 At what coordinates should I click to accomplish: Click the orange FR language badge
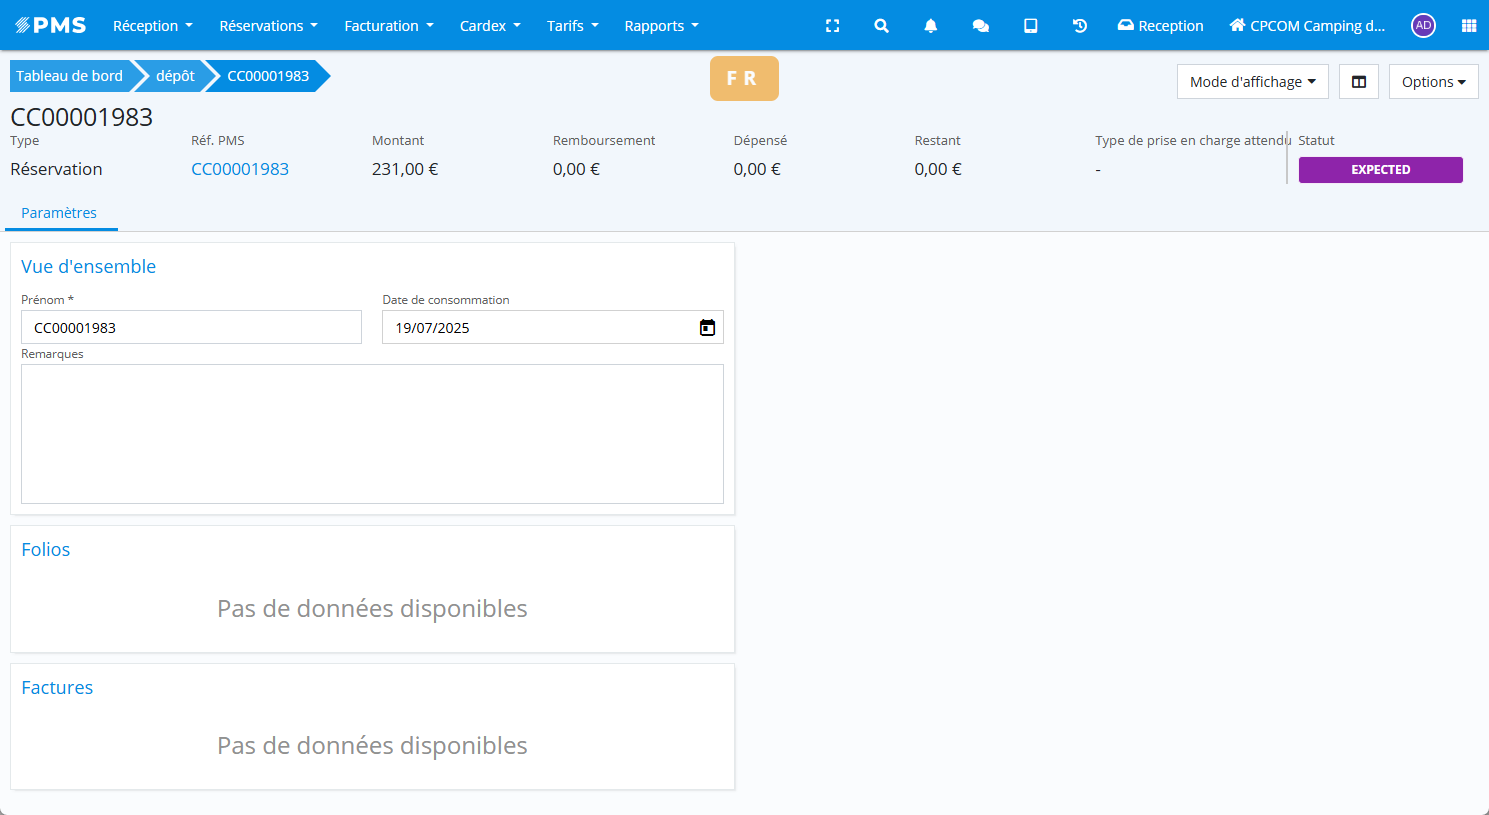point(743,79)
